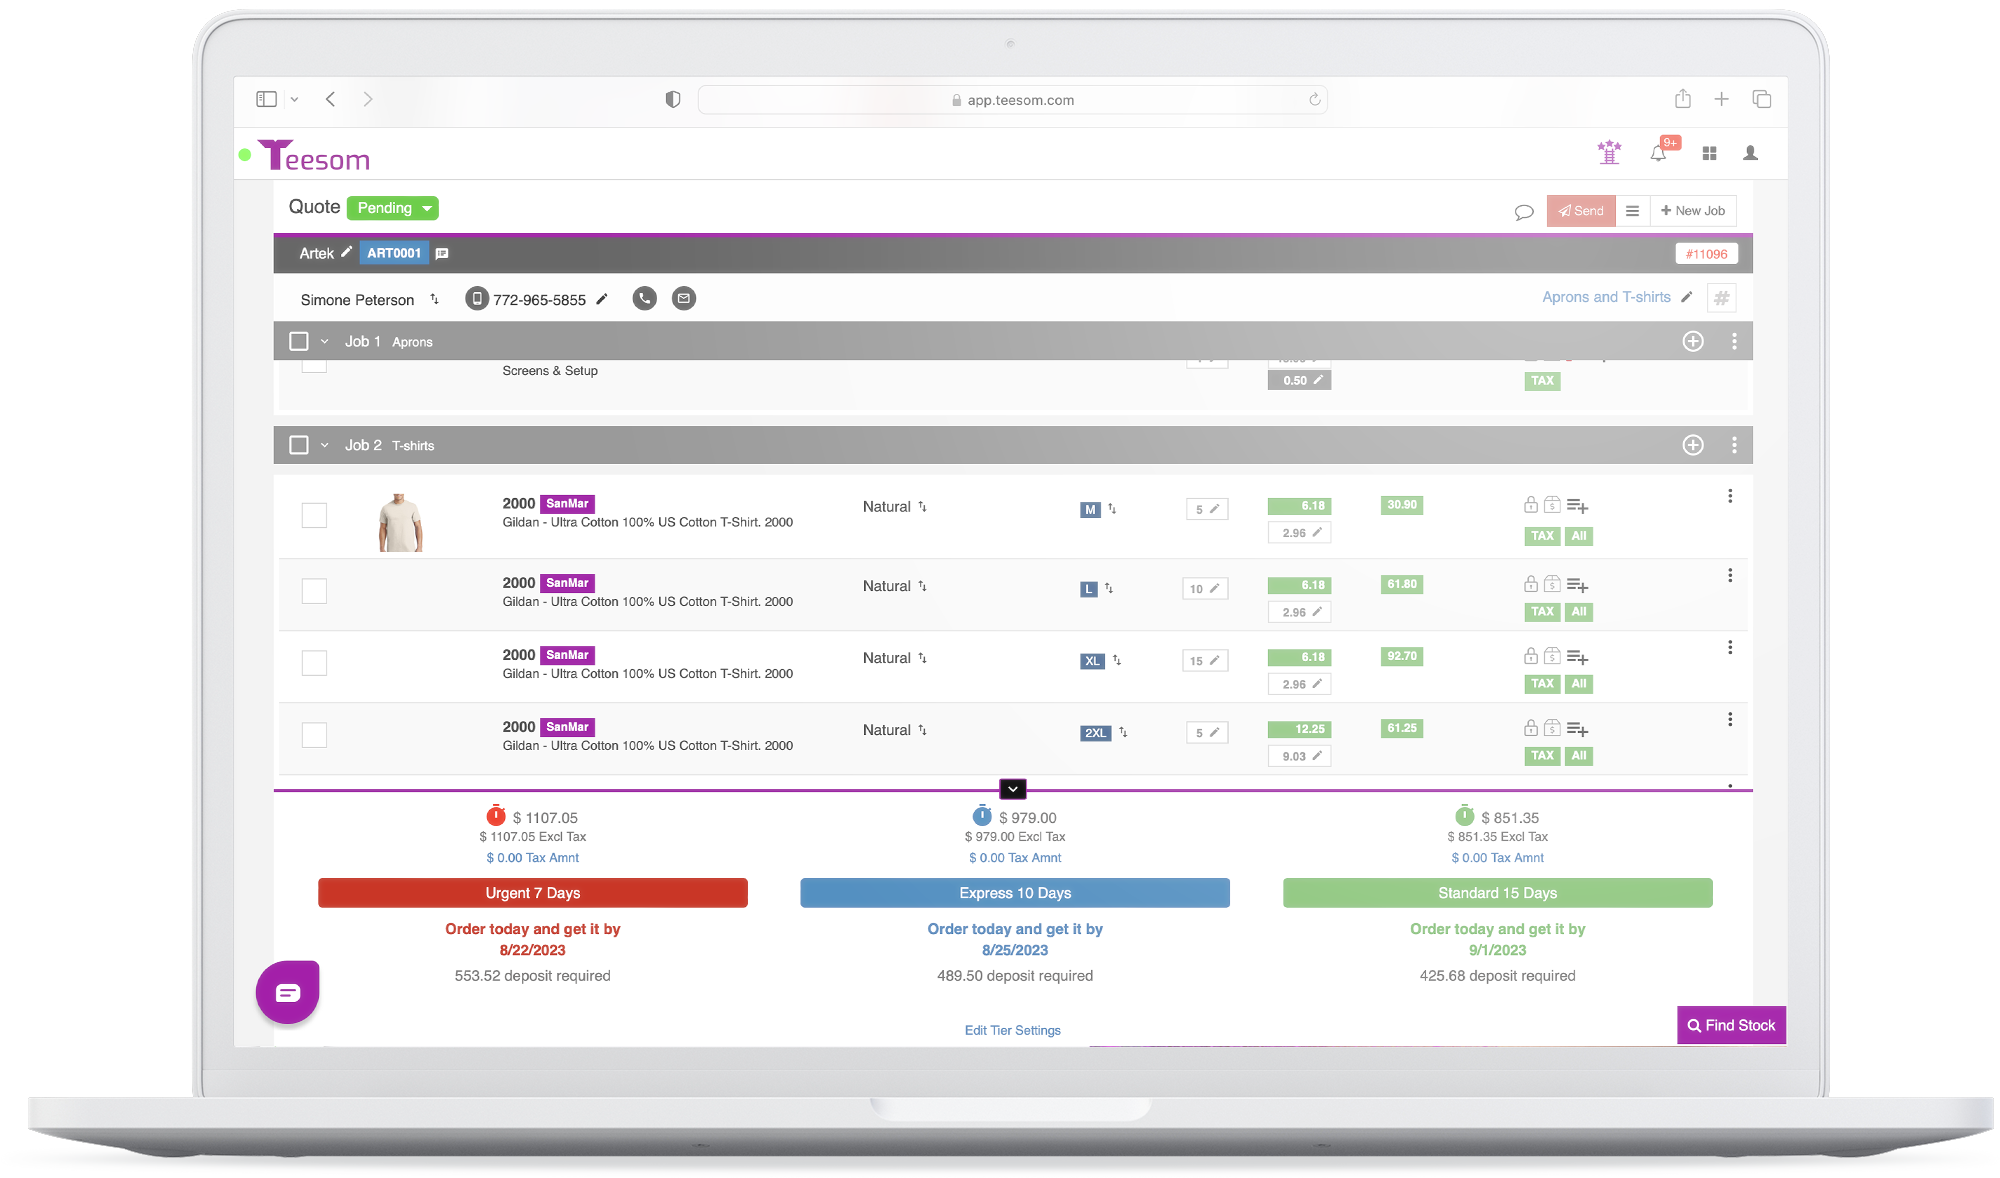This screenshot has width=2000, height=1178.
Task: Click the plus circle icon on Job 2
Action: (x=1692, y=445)
